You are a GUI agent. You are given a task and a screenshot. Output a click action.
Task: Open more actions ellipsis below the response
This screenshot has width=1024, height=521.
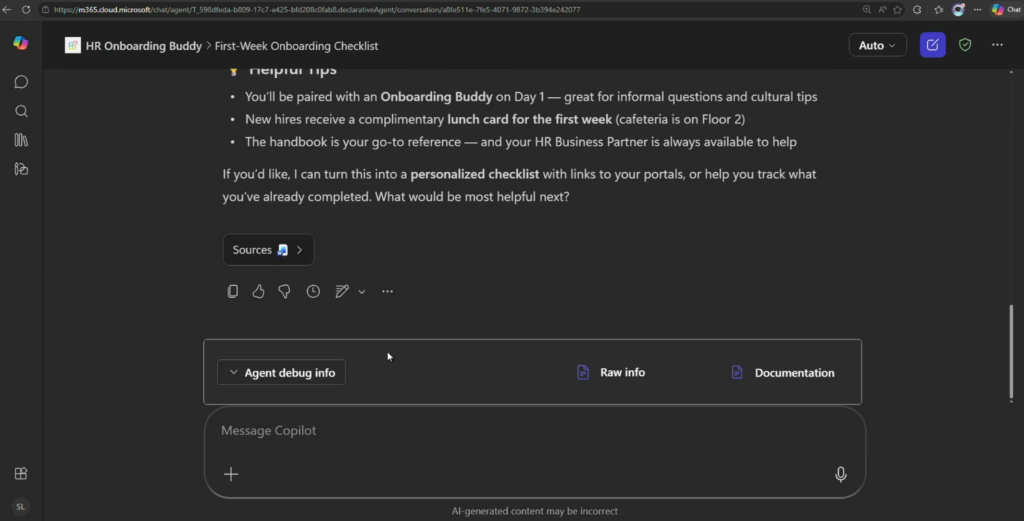(x=388, y=291)
